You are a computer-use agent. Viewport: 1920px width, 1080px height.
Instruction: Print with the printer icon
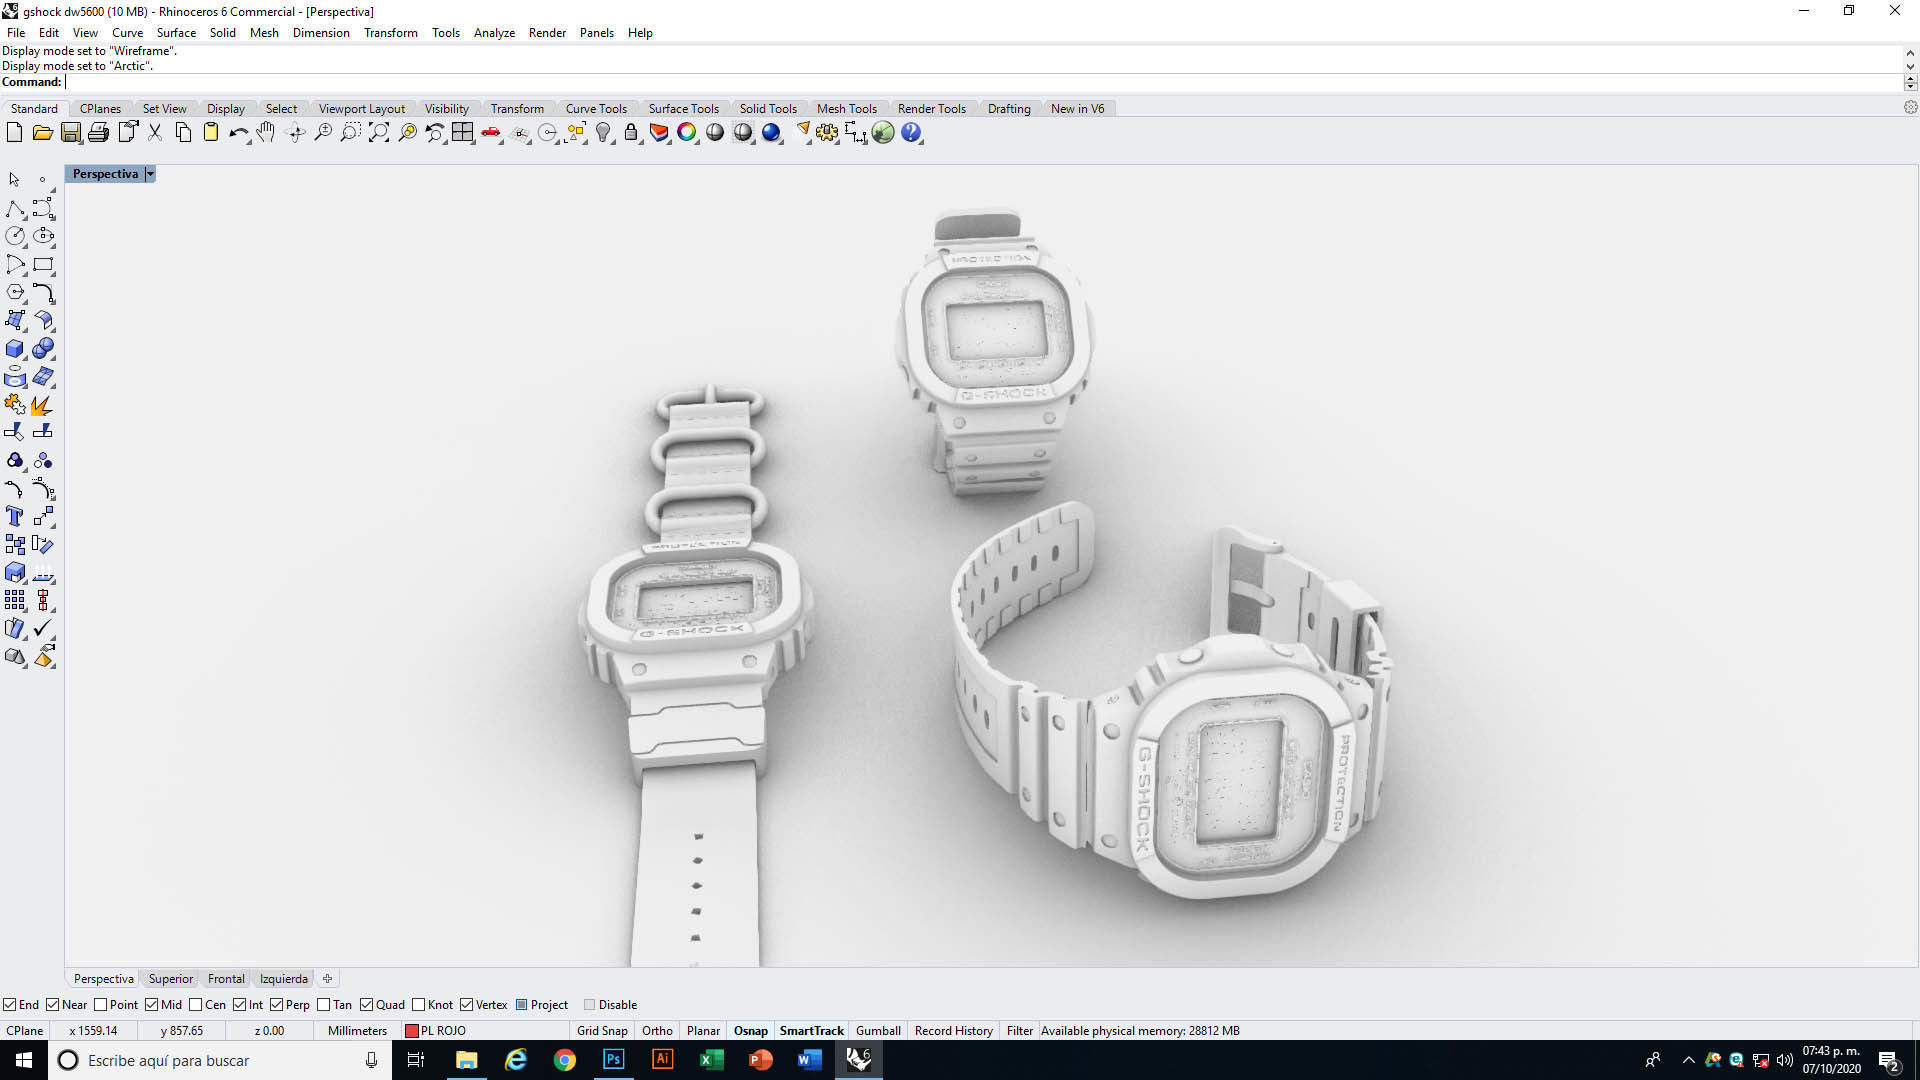98,133
